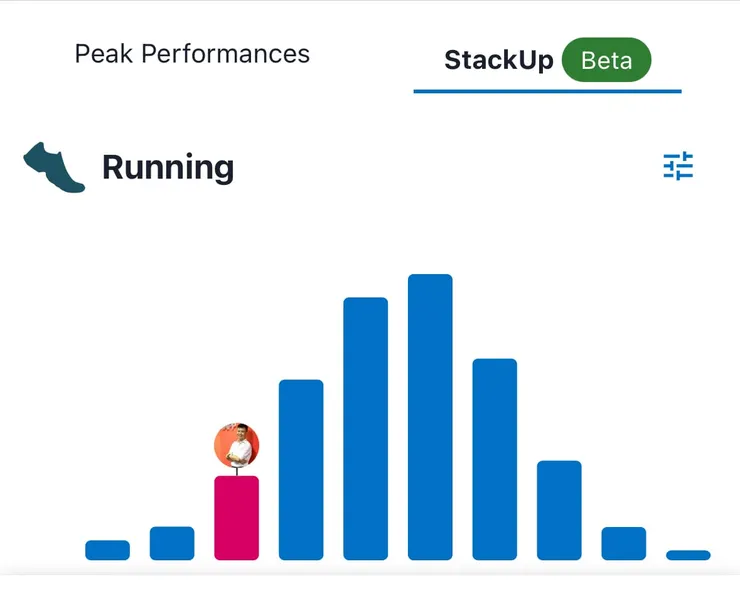Click the blue underline beneath StackUp
Image resolution: width=740 pixels, height=594 pixels.
(x=547, y=91)
